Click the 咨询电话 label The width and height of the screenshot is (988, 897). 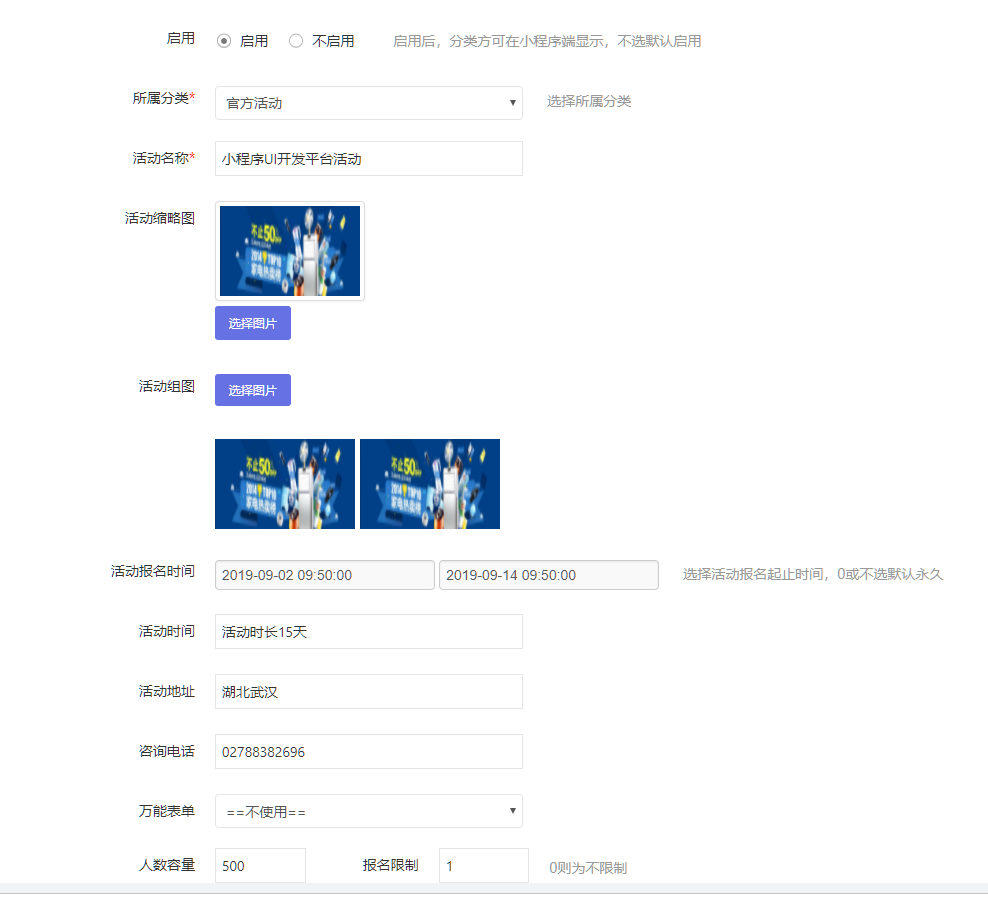click(x=166, y=751)
